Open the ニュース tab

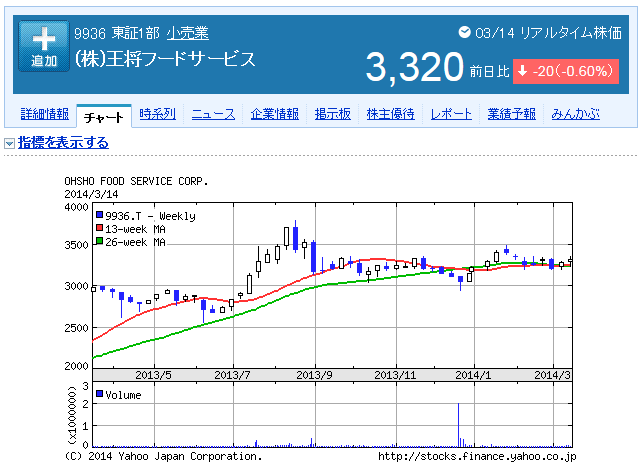[213, 114]
